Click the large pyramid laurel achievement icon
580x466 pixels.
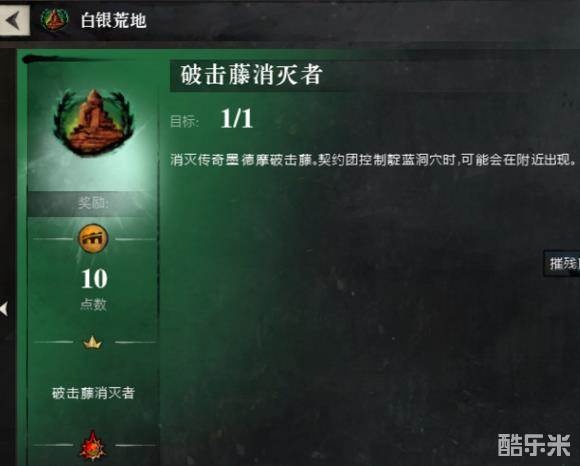[x=93, y=121]
